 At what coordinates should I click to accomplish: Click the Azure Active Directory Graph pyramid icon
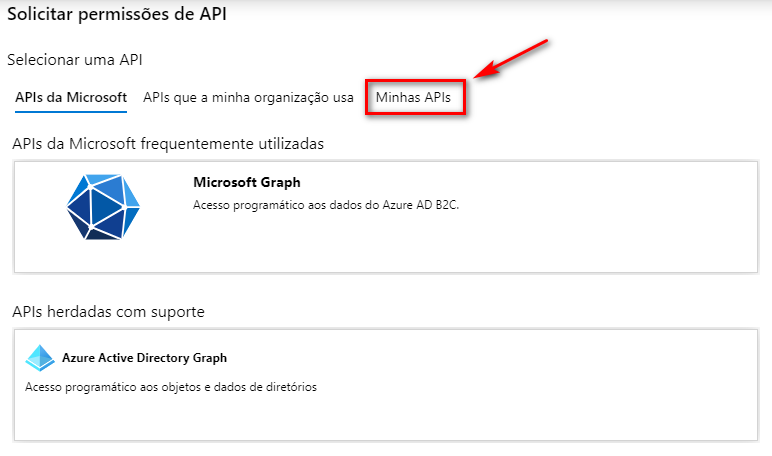pos(40,358)
